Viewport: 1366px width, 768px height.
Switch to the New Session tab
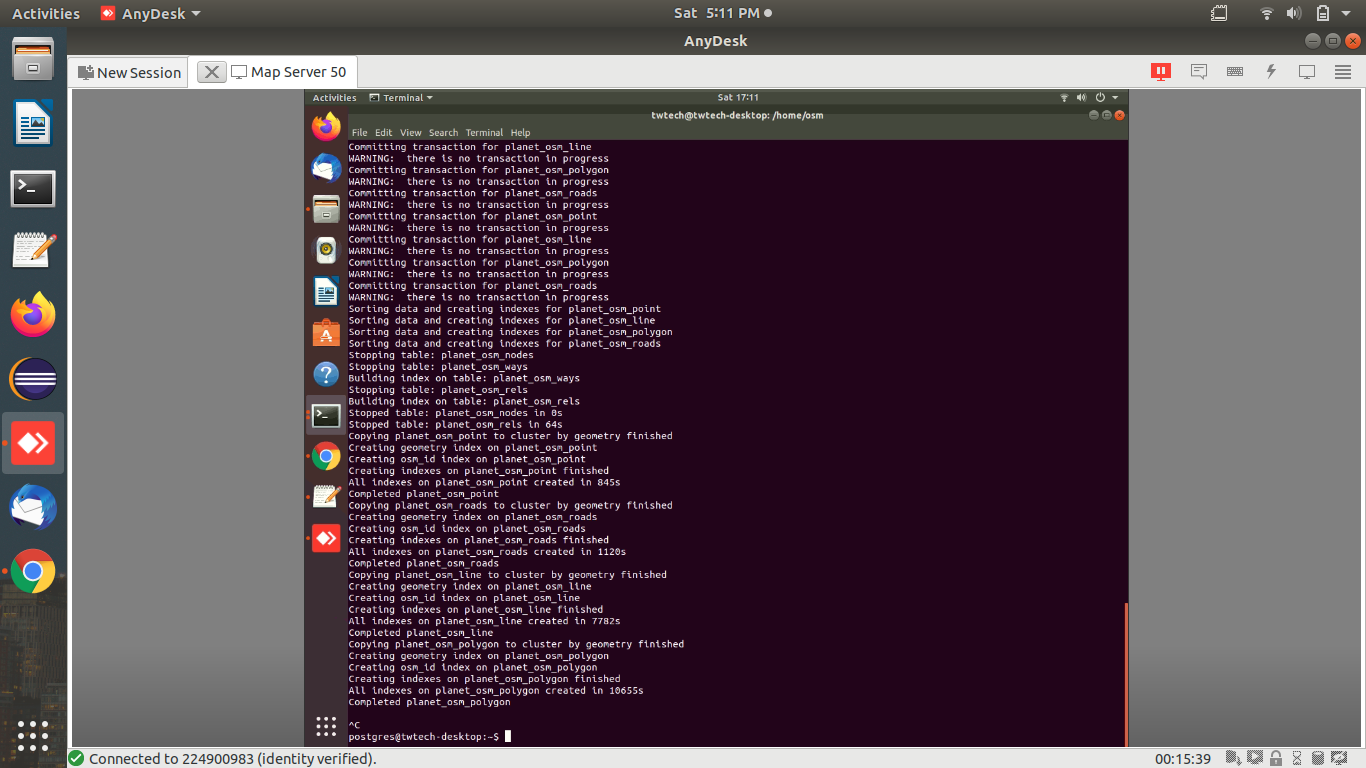click(x=130, y=72)
